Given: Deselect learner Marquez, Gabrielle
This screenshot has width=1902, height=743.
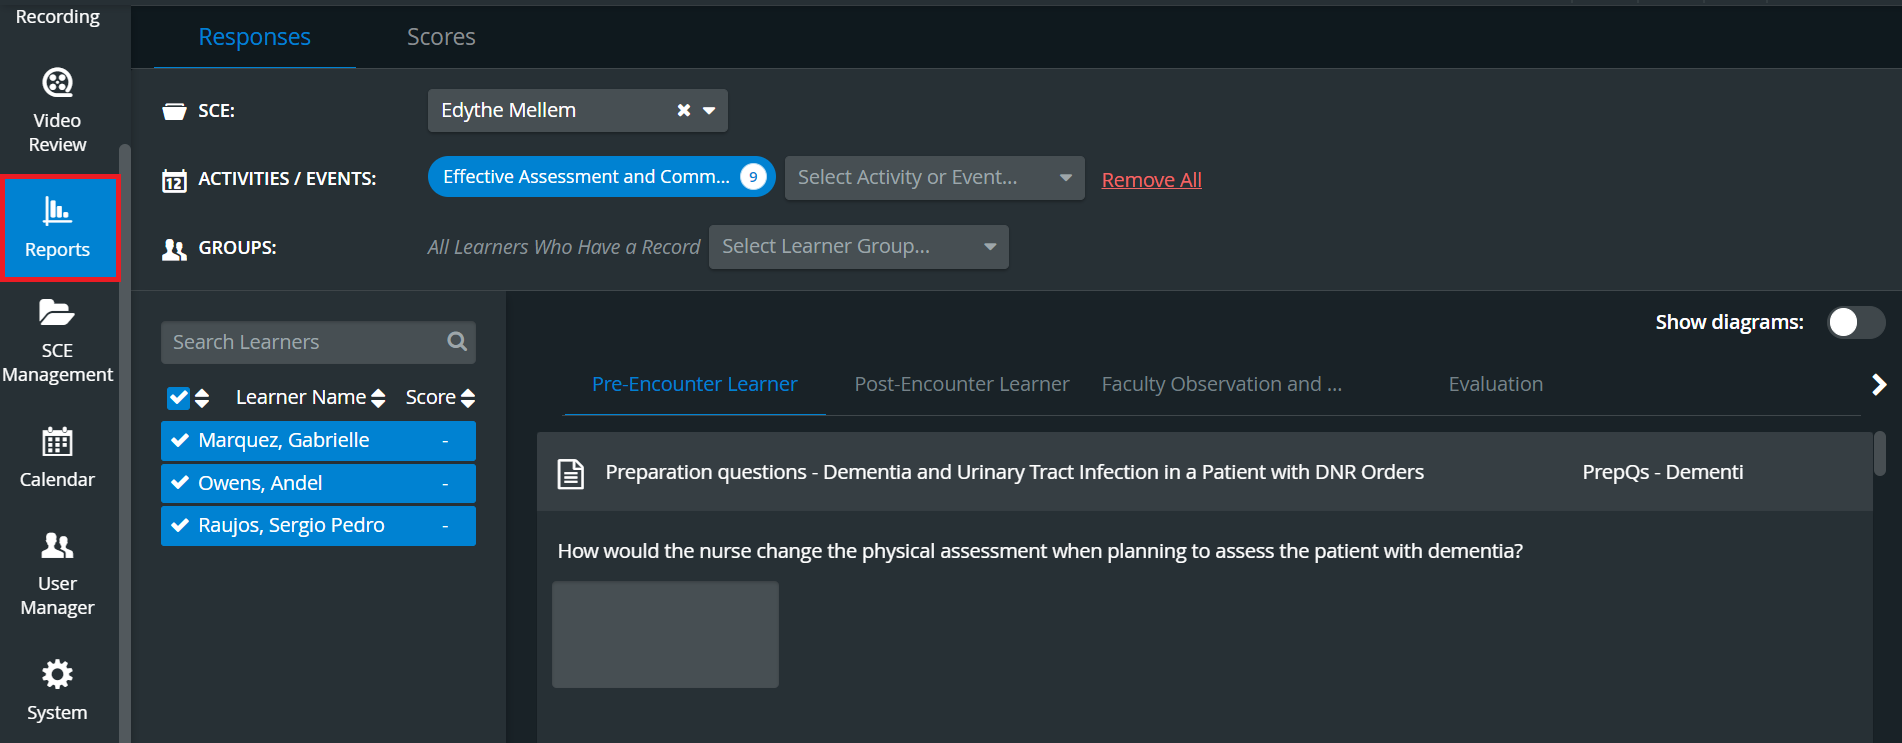Looking at the screenshot, I should [318, 440].
